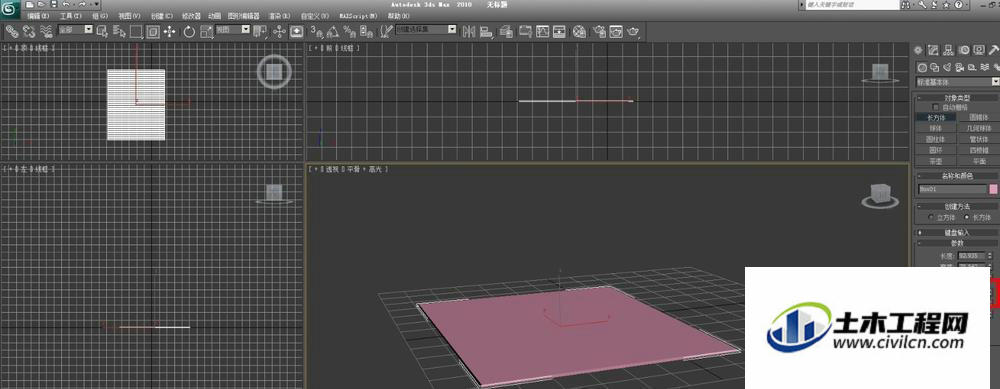Open the 编辑(E) menu
1000x389 pixels.
pos(38,16)
